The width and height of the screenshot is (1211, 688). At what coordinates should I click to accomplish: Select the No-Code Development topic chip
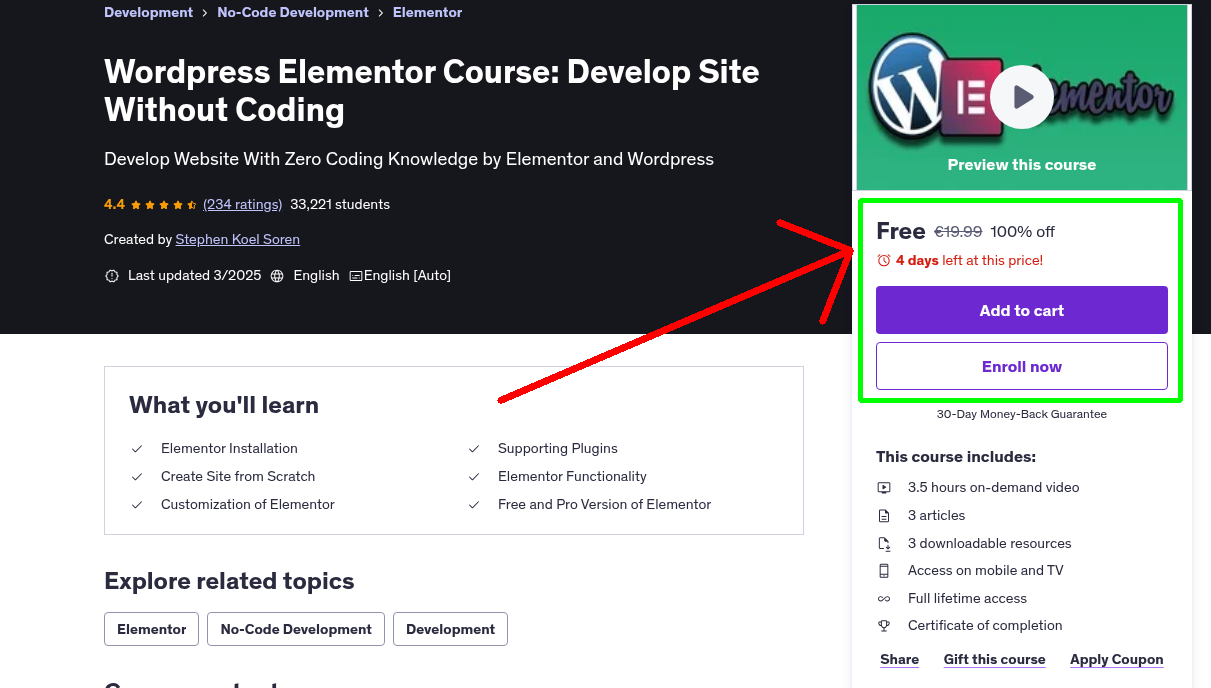[x=296, y=629]
